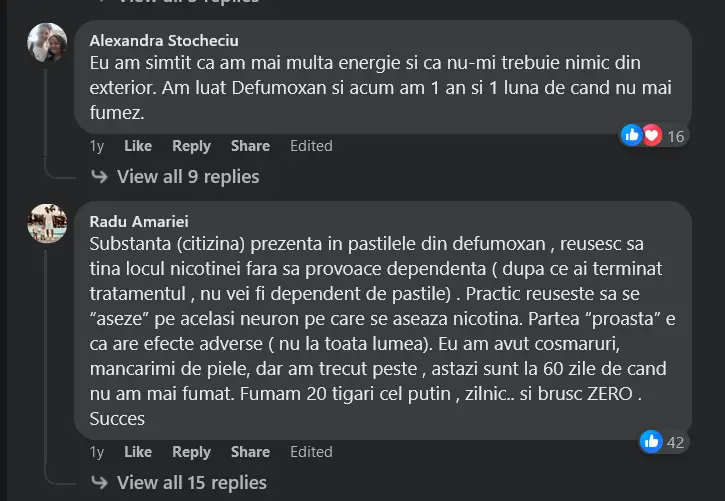Viewport: 725px width, 501px height.
Task: Click the red heart reaction on Alexandra's comment
Action: [x=651, y=135]
